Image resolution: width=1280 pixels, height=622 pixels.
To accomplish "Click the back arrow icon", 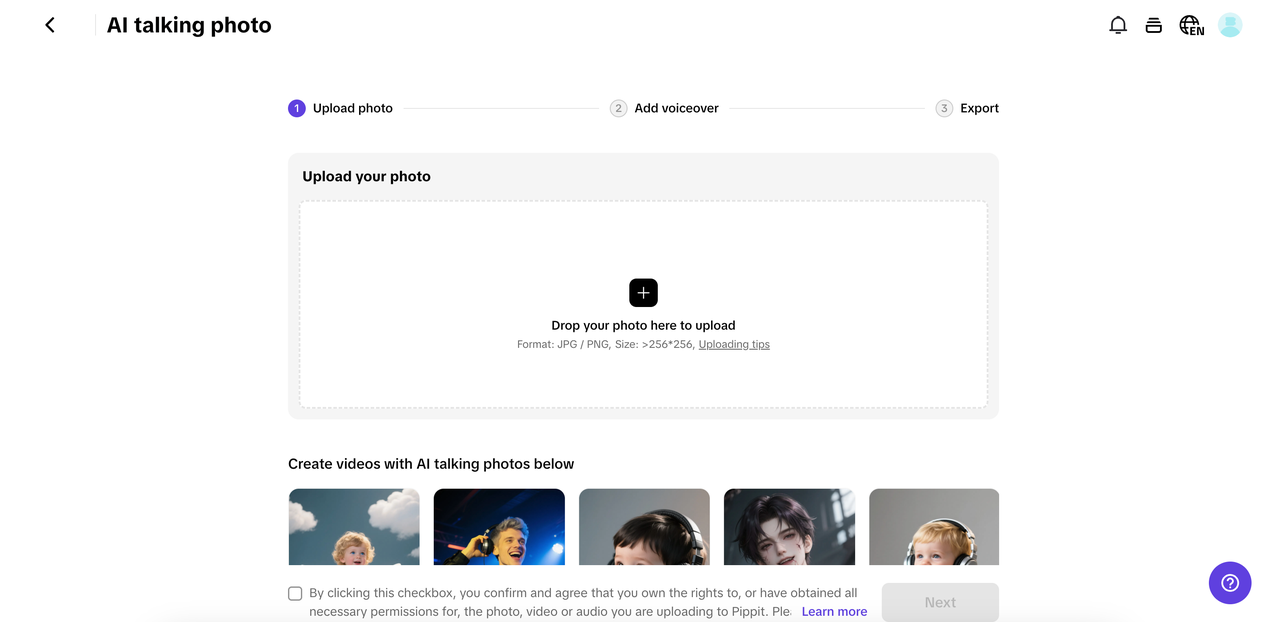I will point(50,25).
